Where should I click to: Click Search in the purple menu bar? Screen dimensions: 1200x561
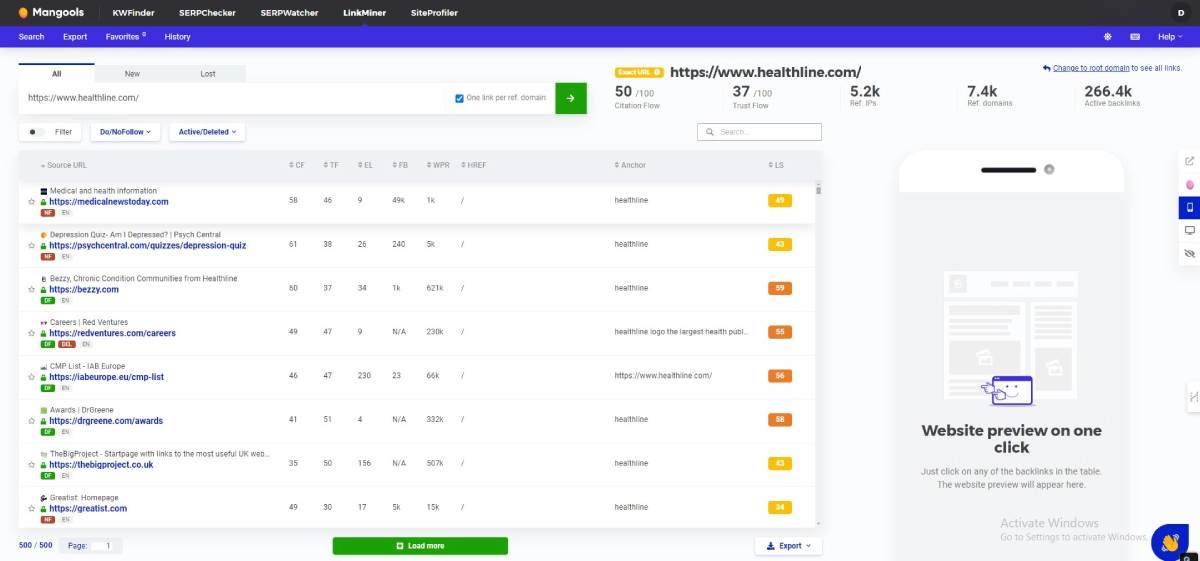click(x=31, y=37)
